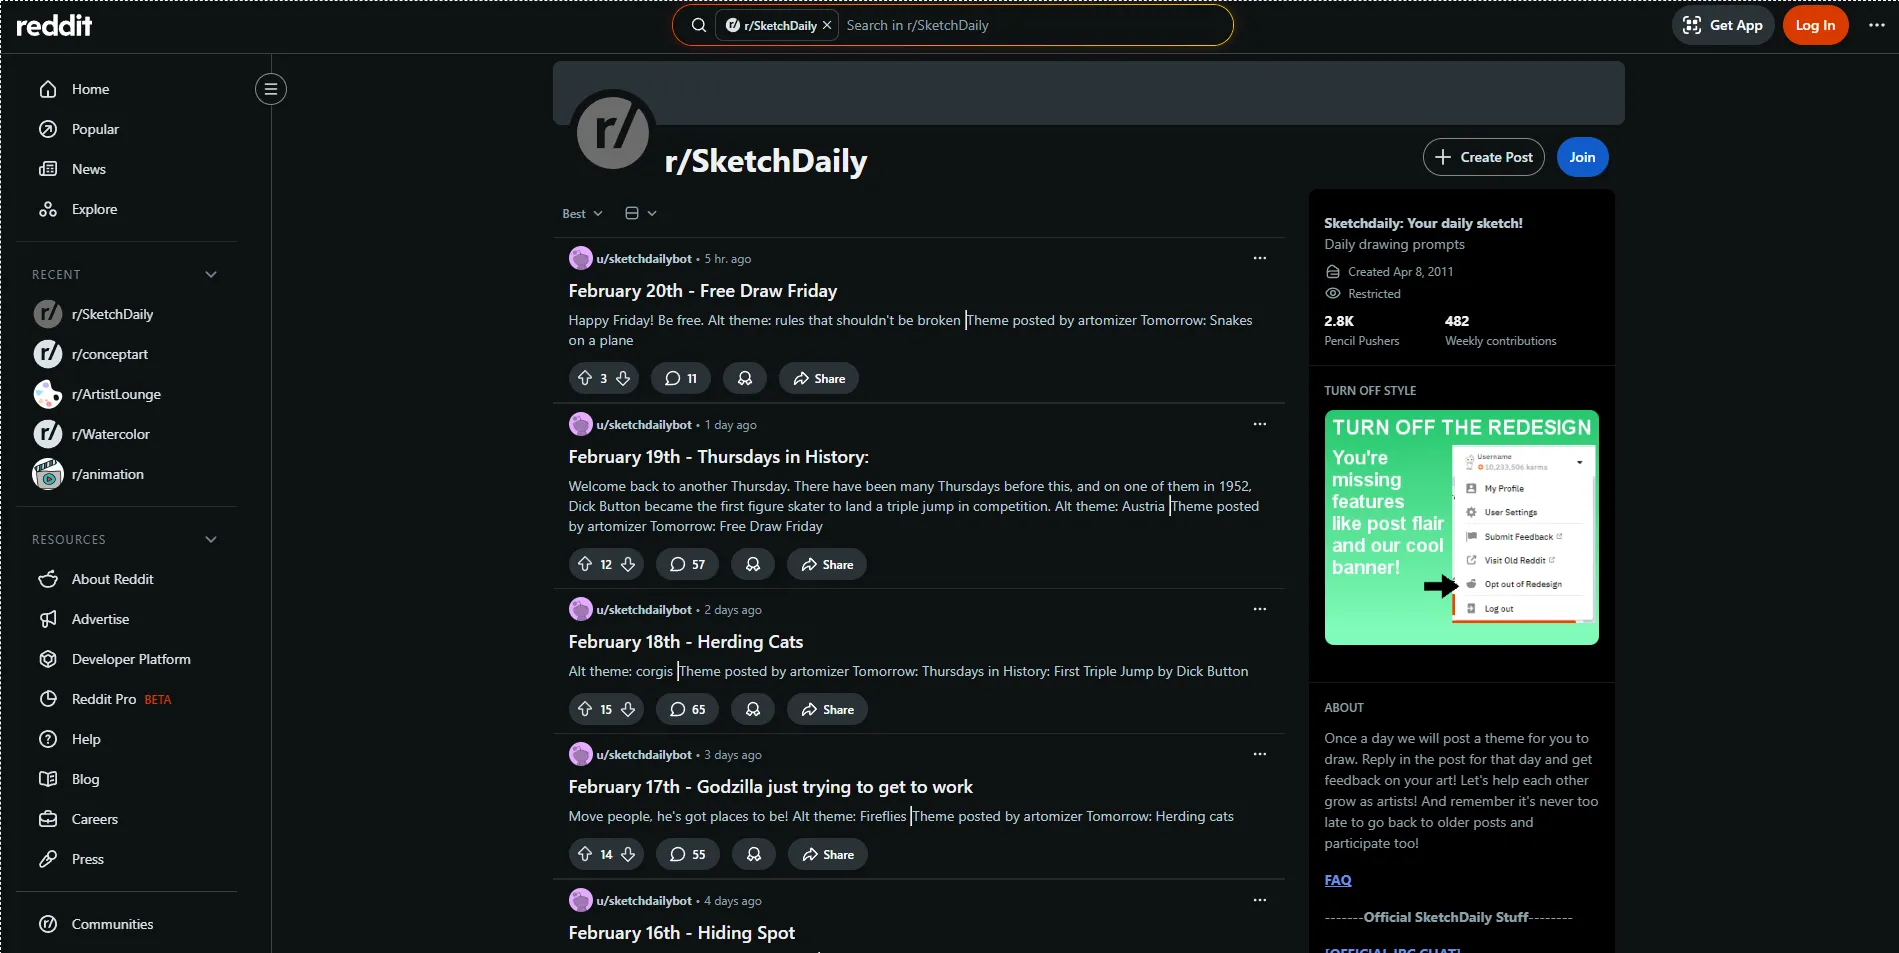Image resolution: width=1899 pixels, height=953 pixels.
Task: Open the FAQ link in About section
Action: (x=1337, y=880)
